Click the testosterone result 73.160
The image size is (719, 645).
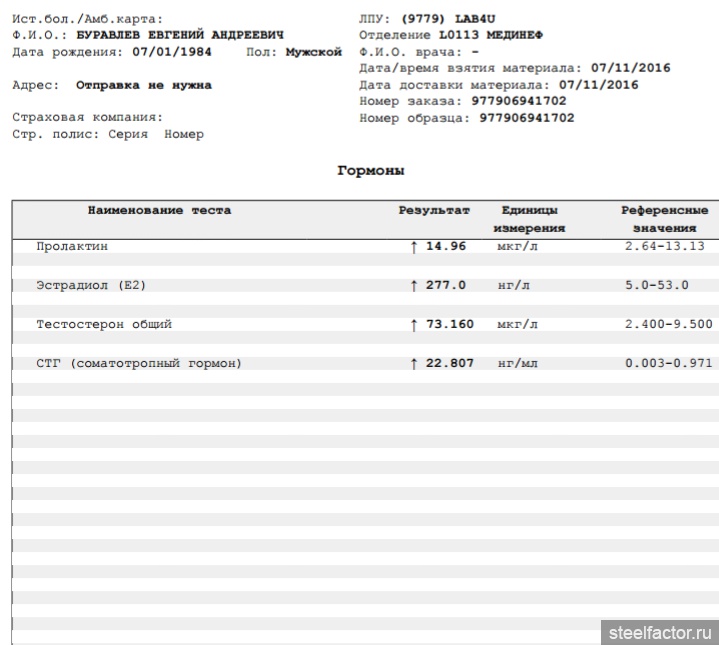pyautogui.click(x=450, y=324)
